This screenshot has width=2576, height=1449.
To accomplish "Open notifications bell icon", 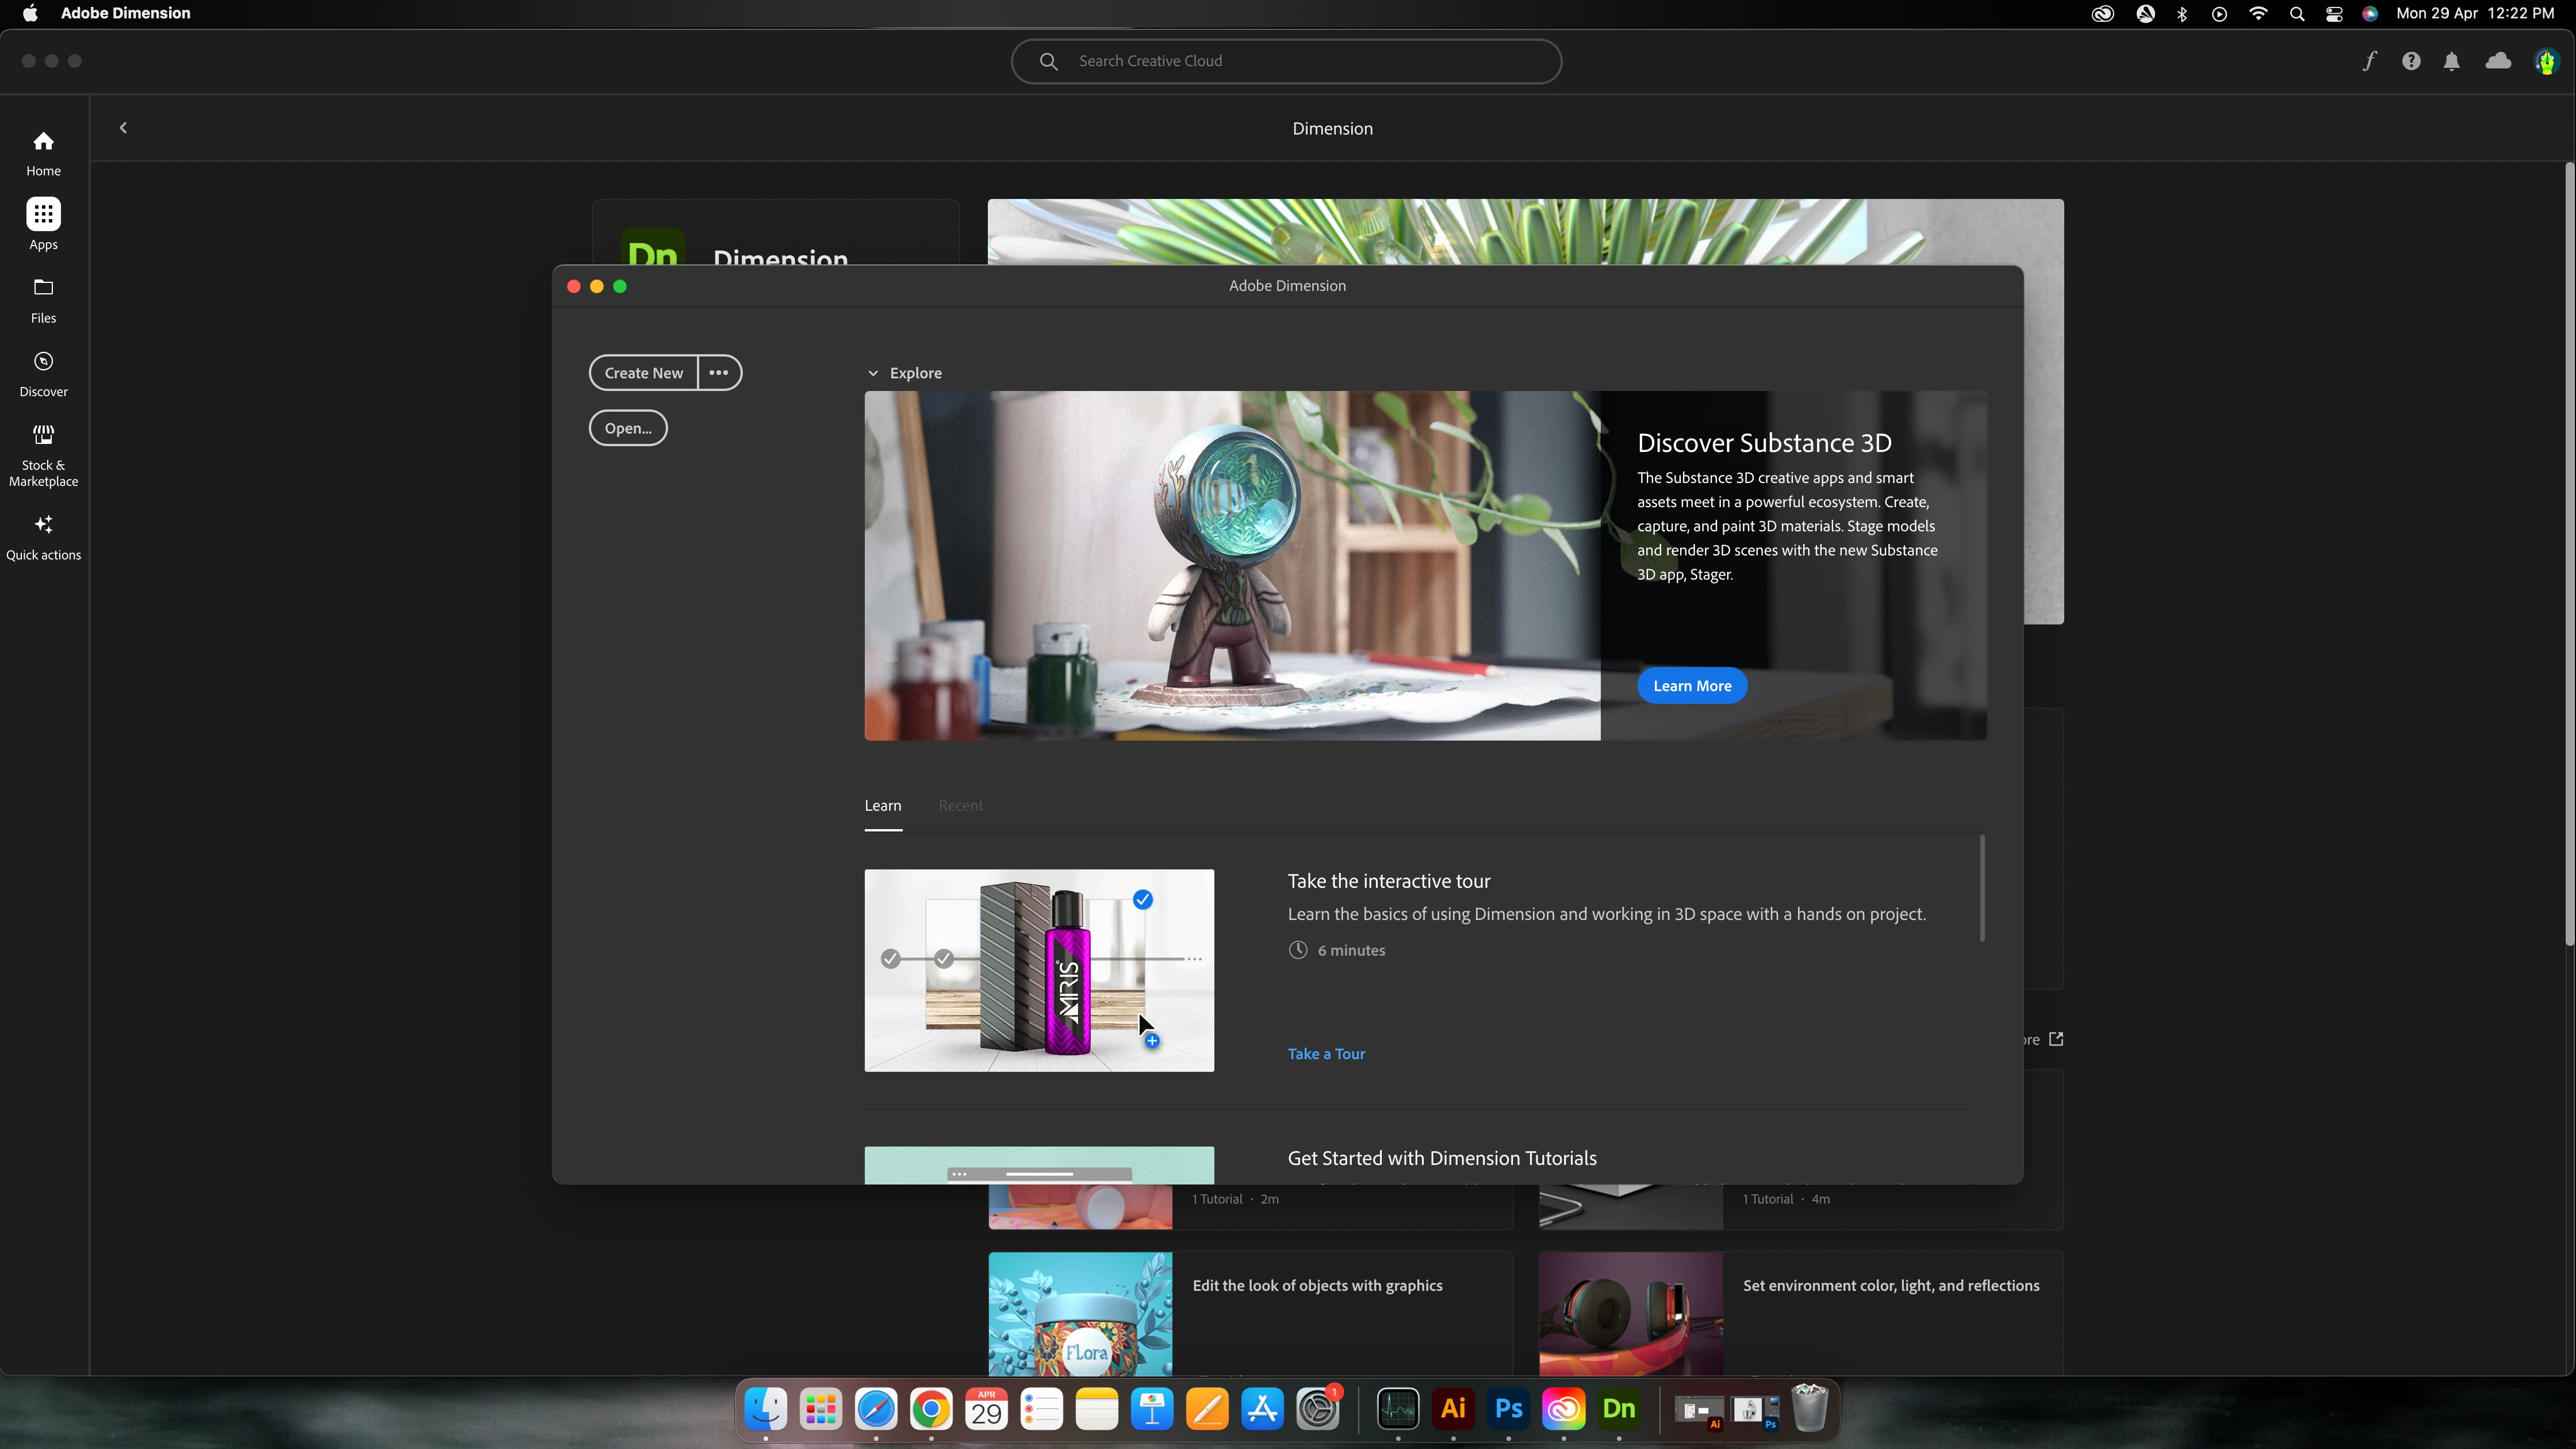I will click(x=2451, y=62).
